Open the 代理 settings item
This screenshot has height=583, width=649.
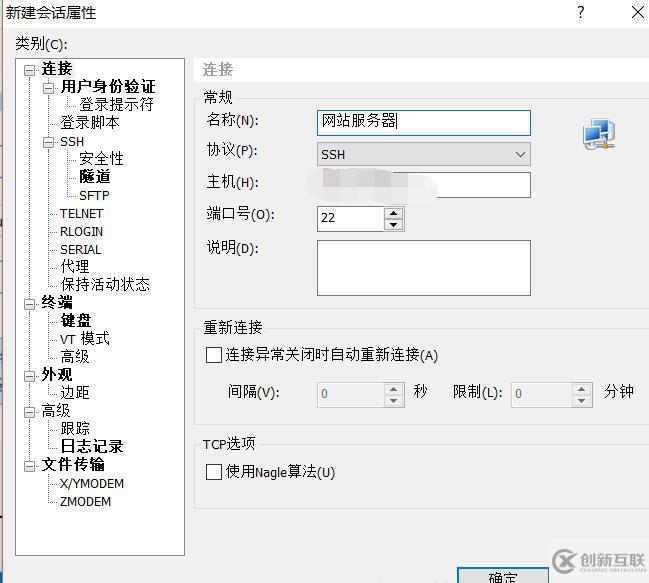coord(75,266)
